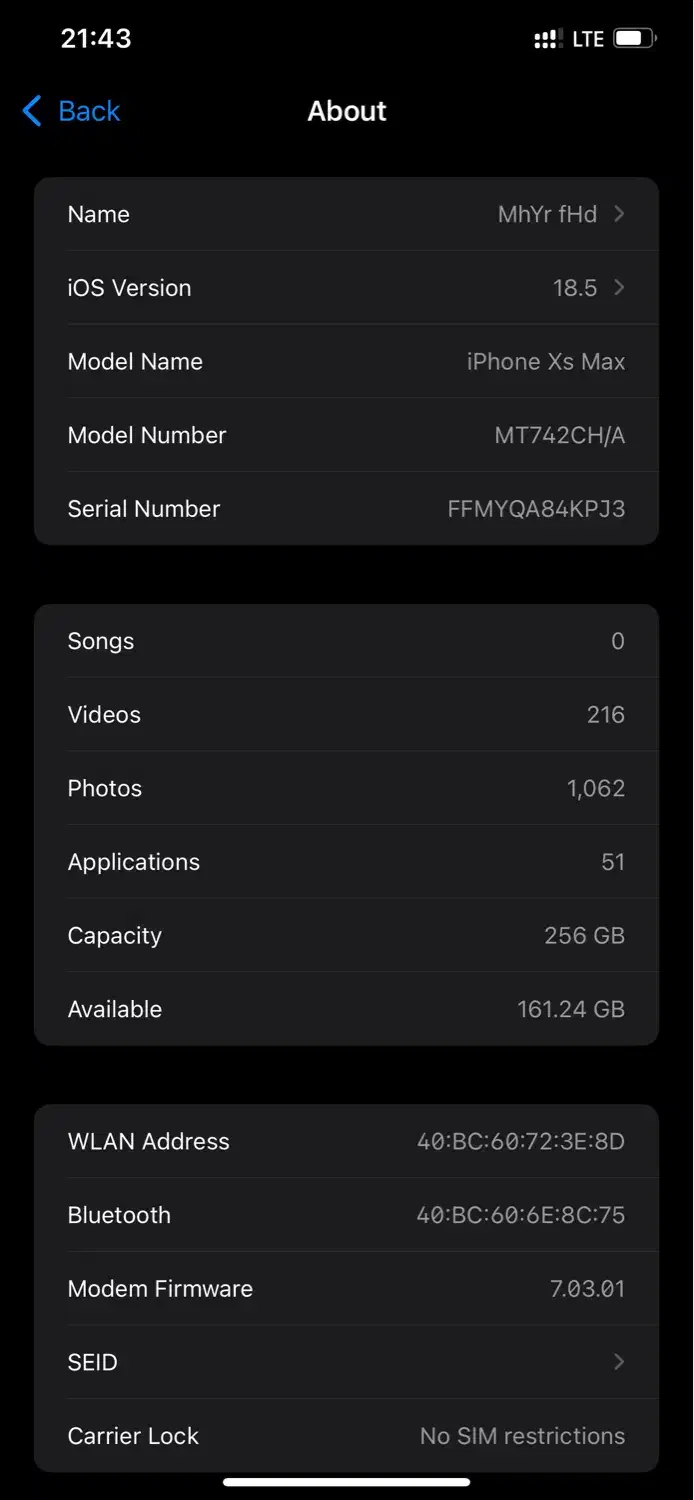Tap the clock showing 21:43
The height and width of the screenshot is (1500, 694).
96,39
